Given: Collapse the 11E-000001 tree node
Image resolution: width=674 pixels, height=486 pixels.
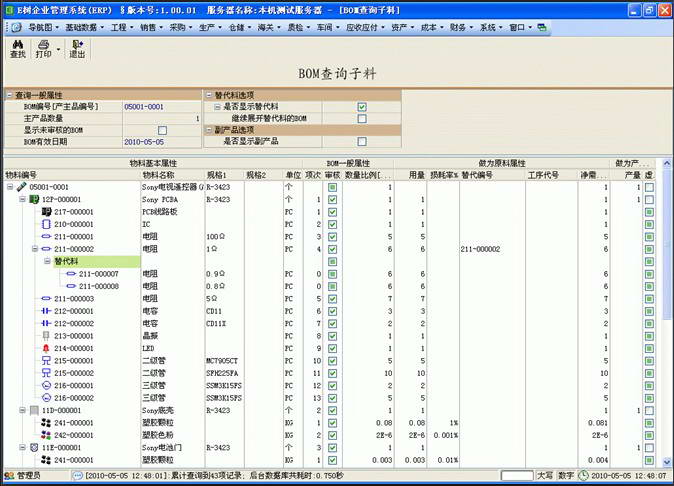Looking at the screenshot, I should (22, 448).
